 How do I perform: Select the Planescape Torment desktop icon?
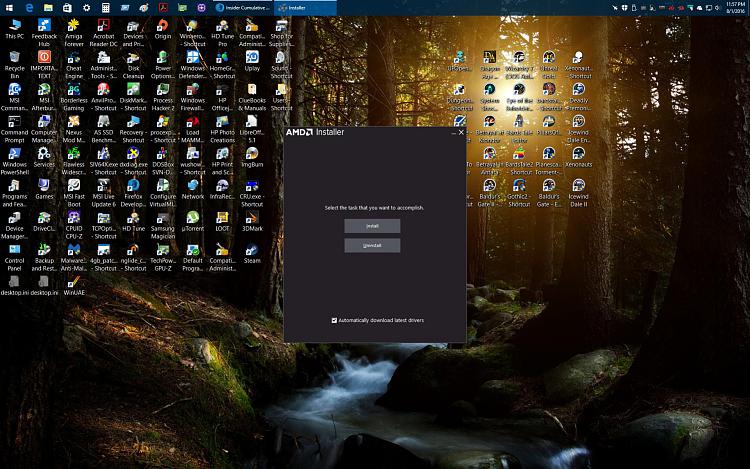(x=549, y=161)
